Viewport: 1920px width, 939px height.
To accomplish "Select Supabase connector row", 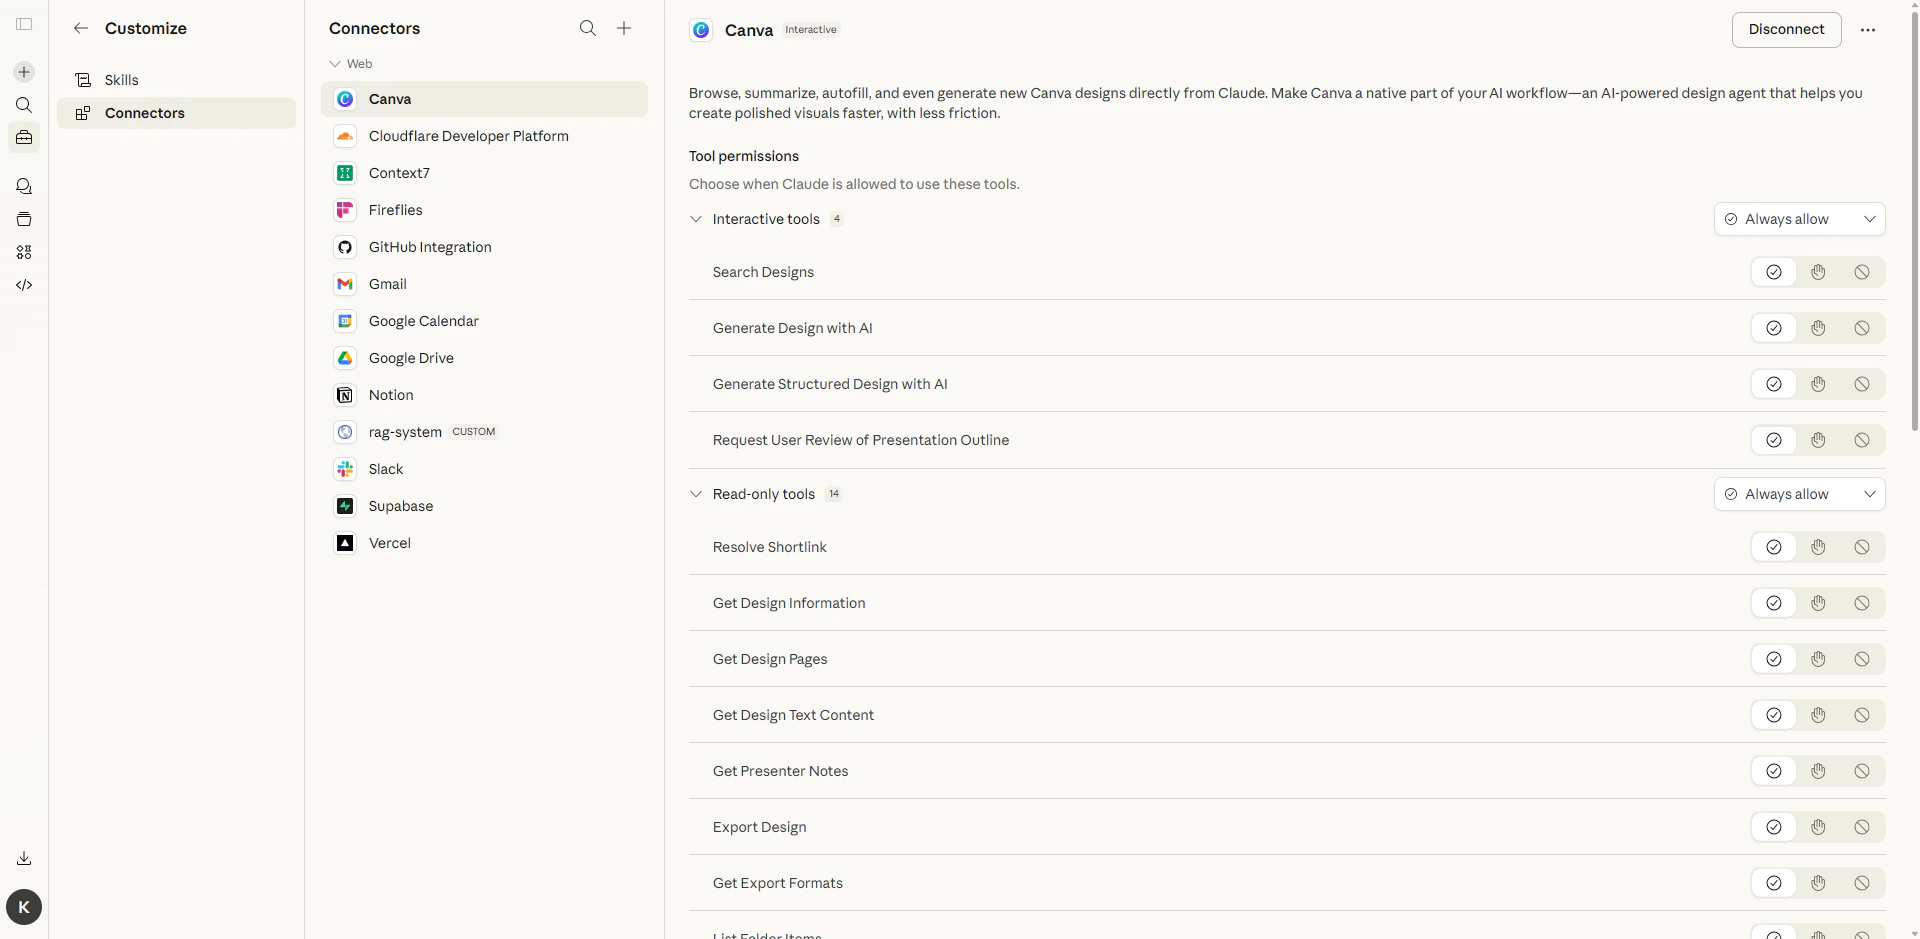I will tap(484, 506).
